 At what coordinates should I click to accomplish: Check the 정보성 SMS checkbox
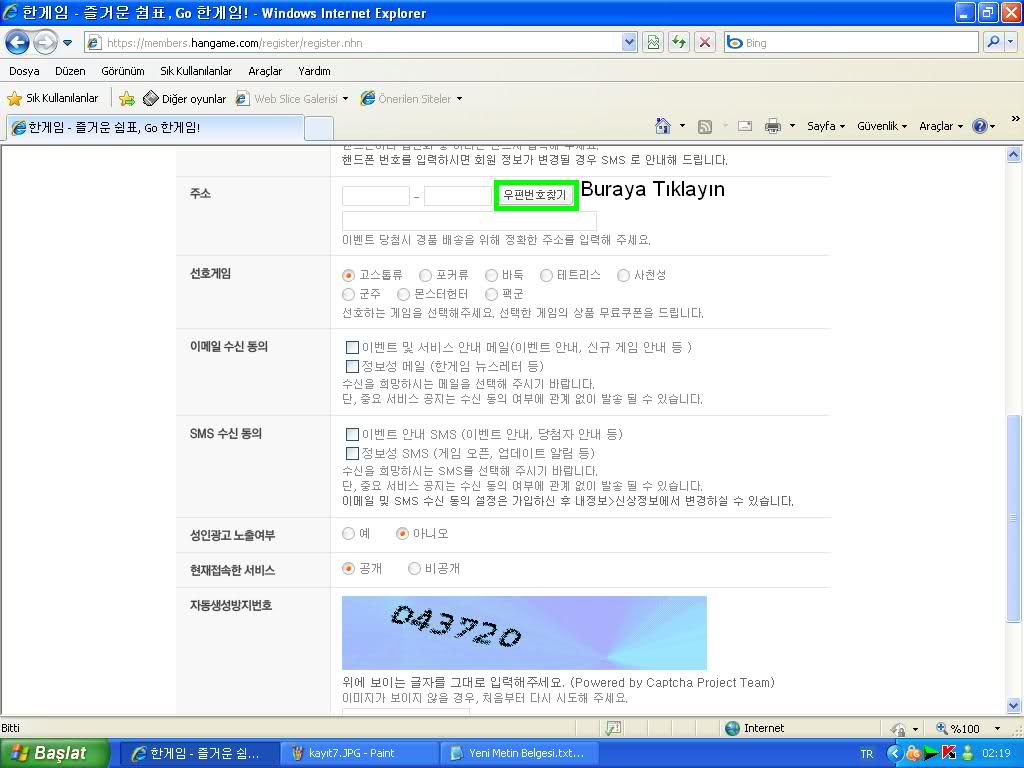click(352, 453)
